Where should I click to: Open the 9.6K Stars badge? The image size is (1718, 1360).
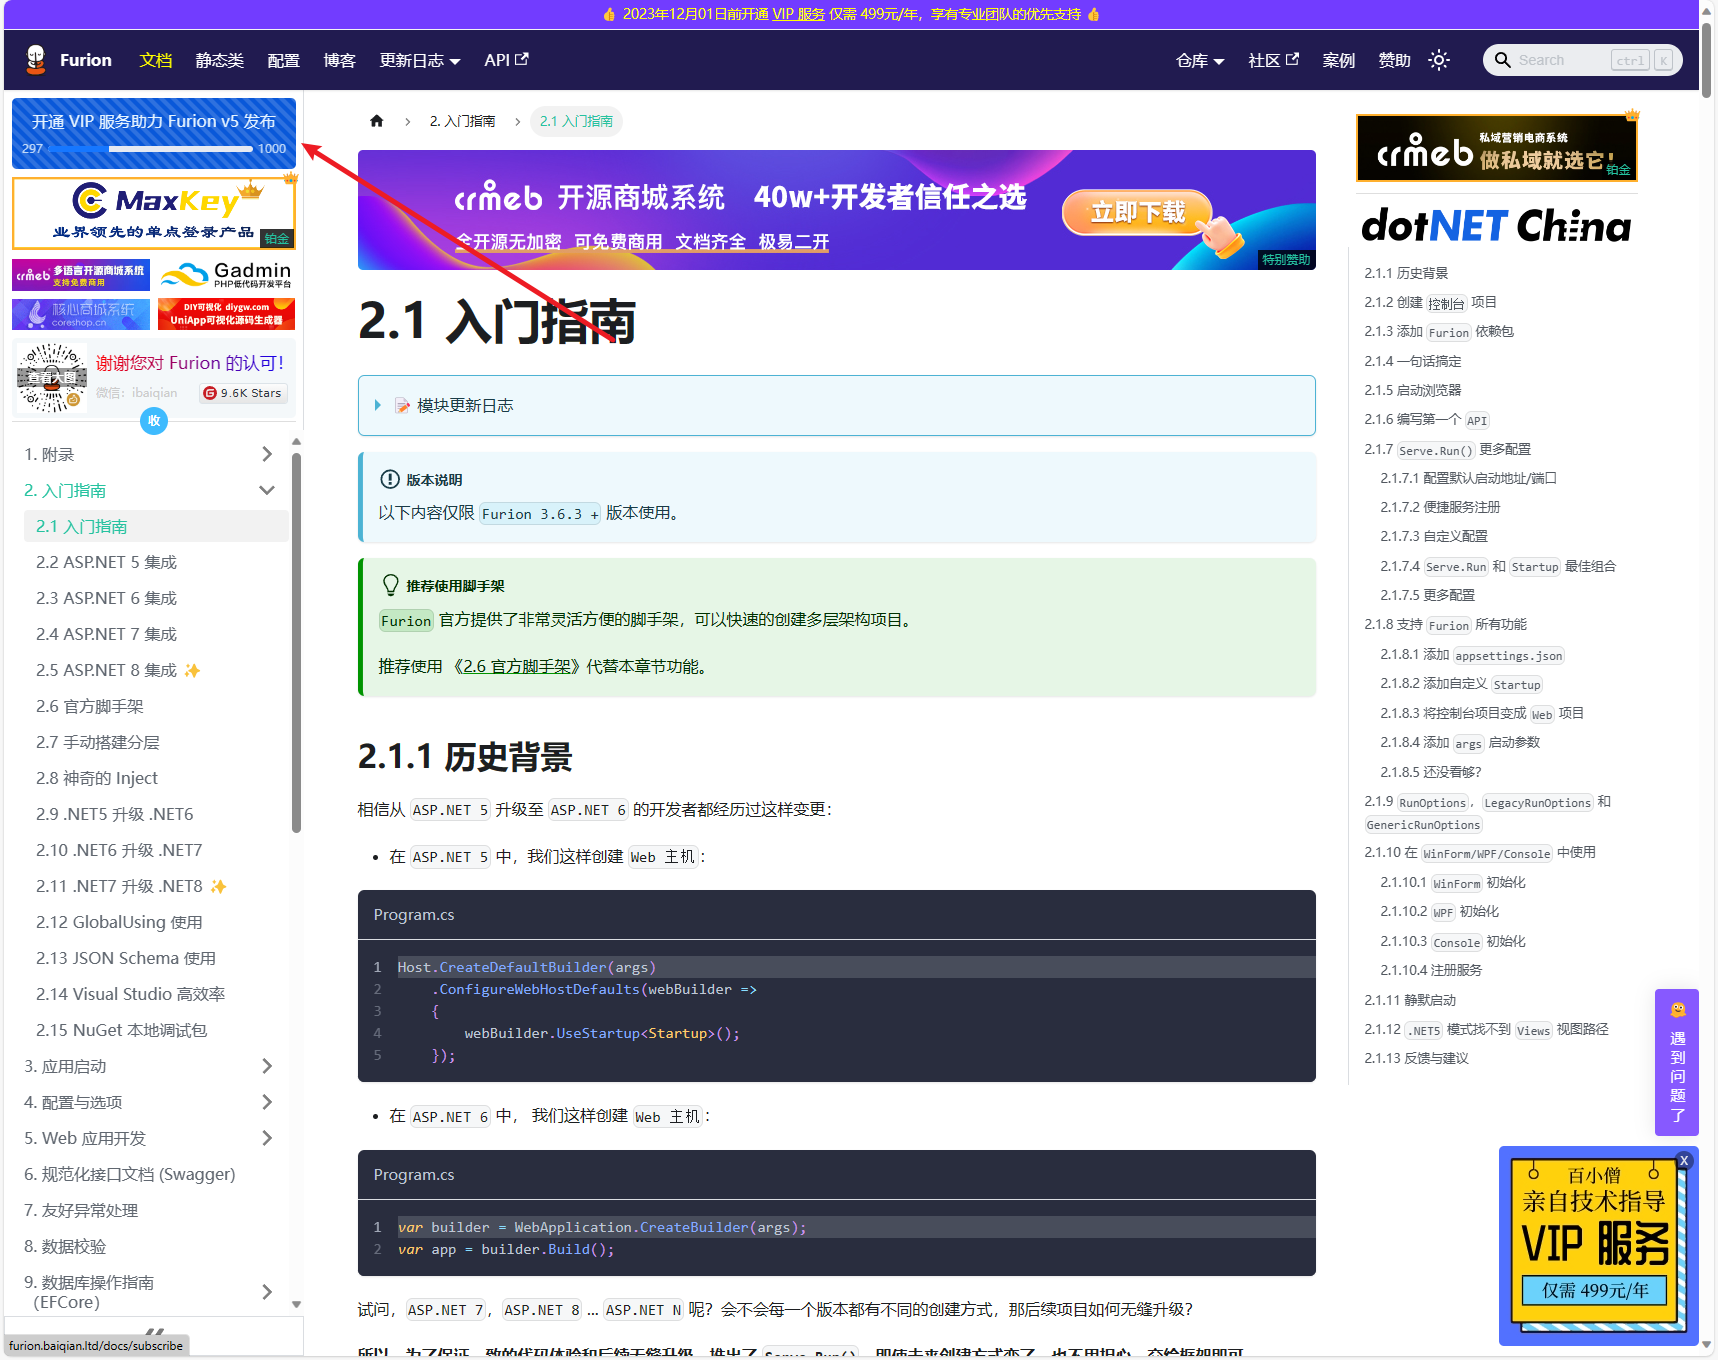coord(243,393)
